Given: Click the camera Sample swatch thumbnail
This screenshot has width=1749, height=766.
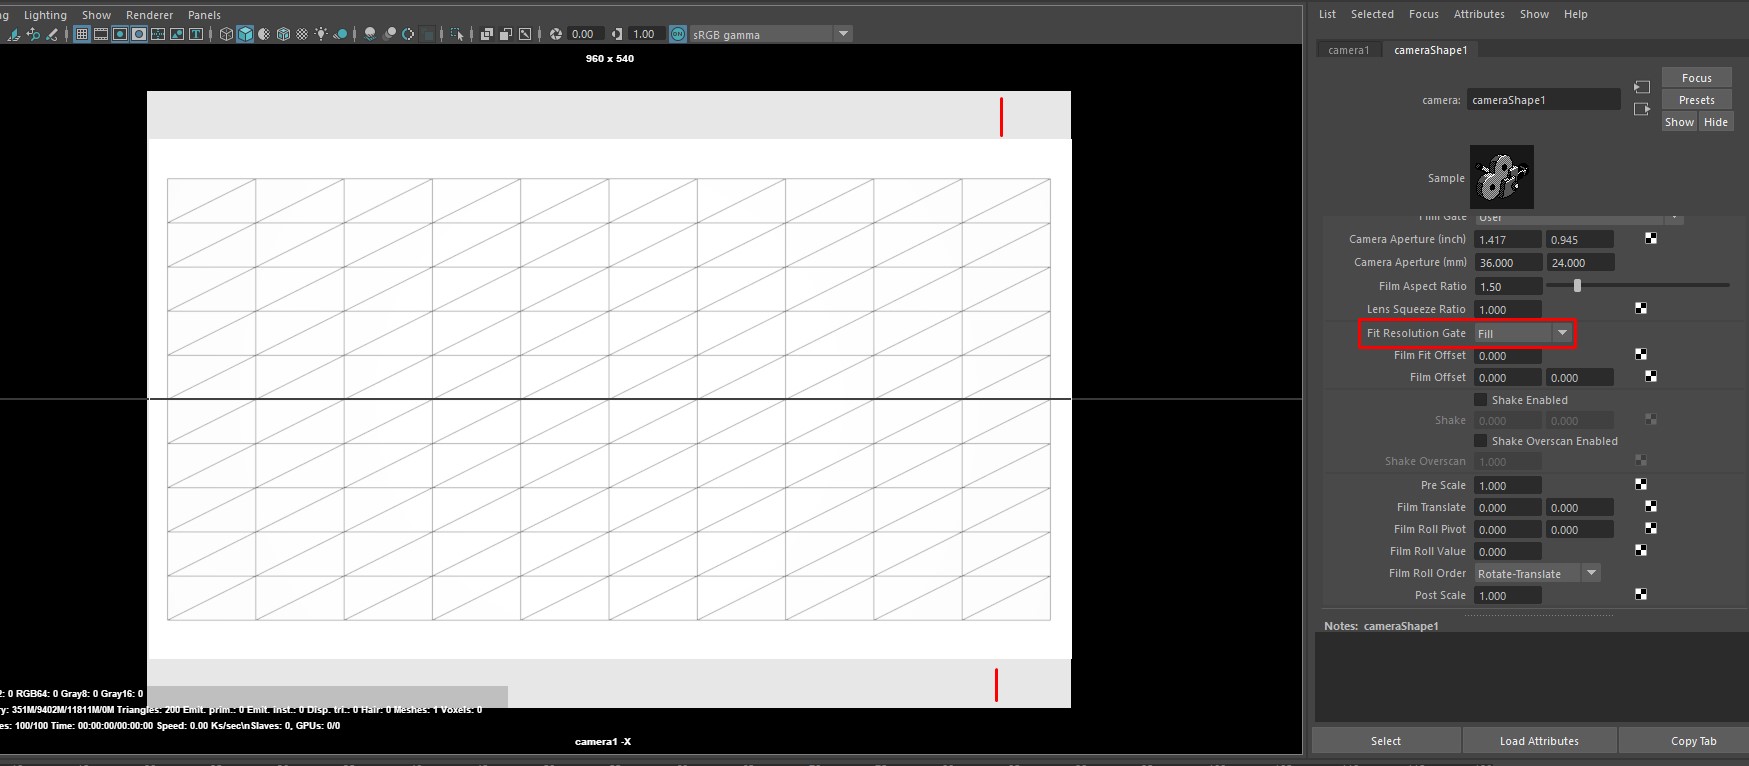Looking at the screenshot, I should pyautogui.click(x=1501, y=177).
